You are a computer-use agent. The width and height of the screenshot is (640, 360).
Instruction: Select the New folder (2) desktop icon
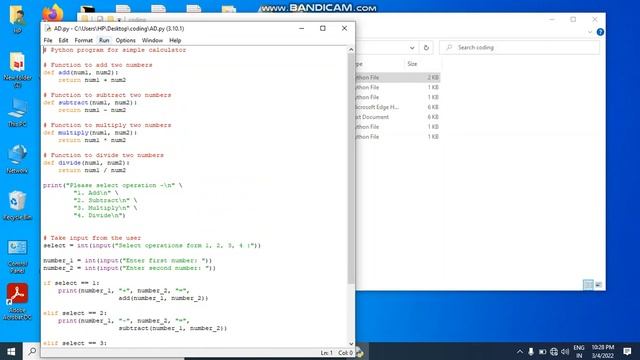[17, 70]
